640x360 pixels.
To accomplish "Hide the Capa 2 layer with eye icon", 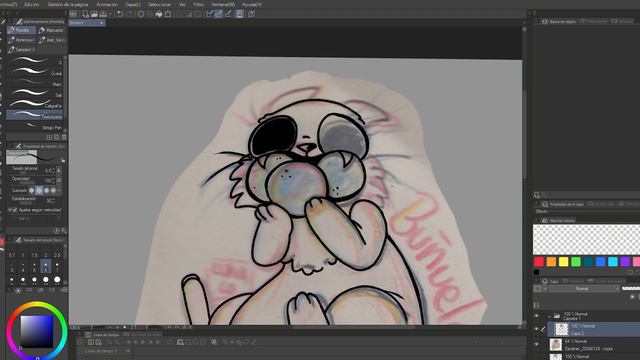I will [537, 329].
